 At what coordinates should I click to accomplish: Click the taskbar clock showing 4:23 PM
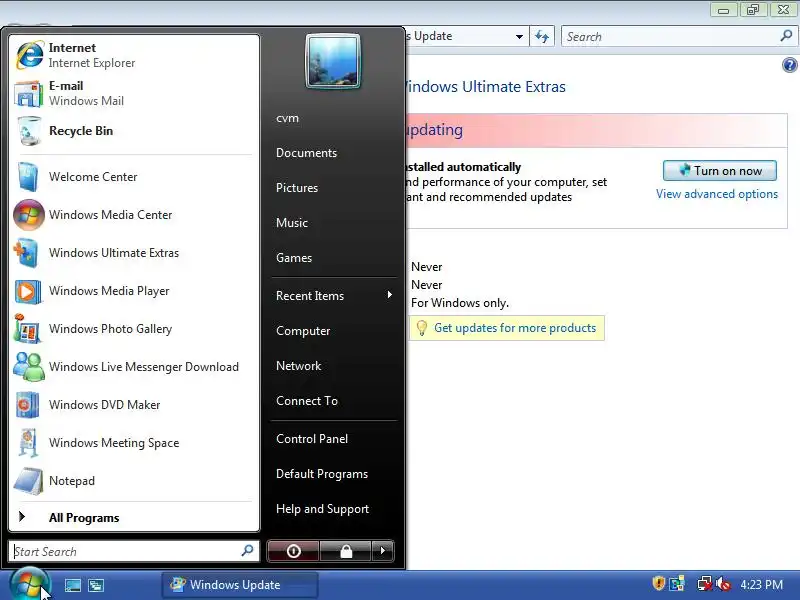tap(761, 584)
